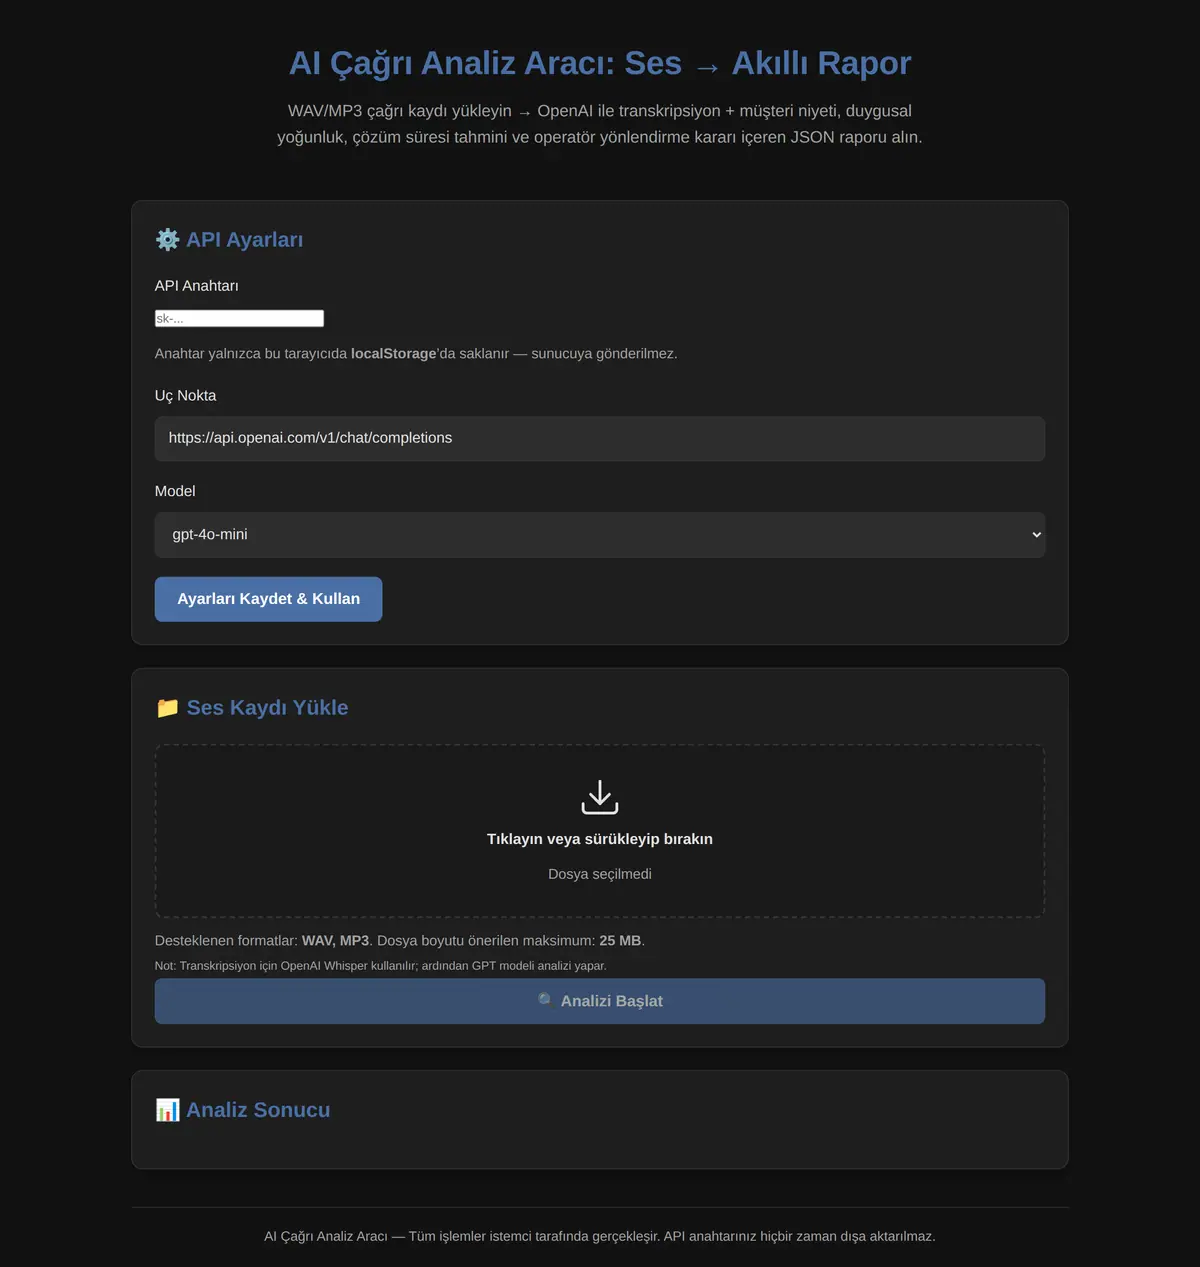Click the gear icon beside API Ayarları
The image size is (1200, 1267).
pyautogui.click(x=167, y=240)
